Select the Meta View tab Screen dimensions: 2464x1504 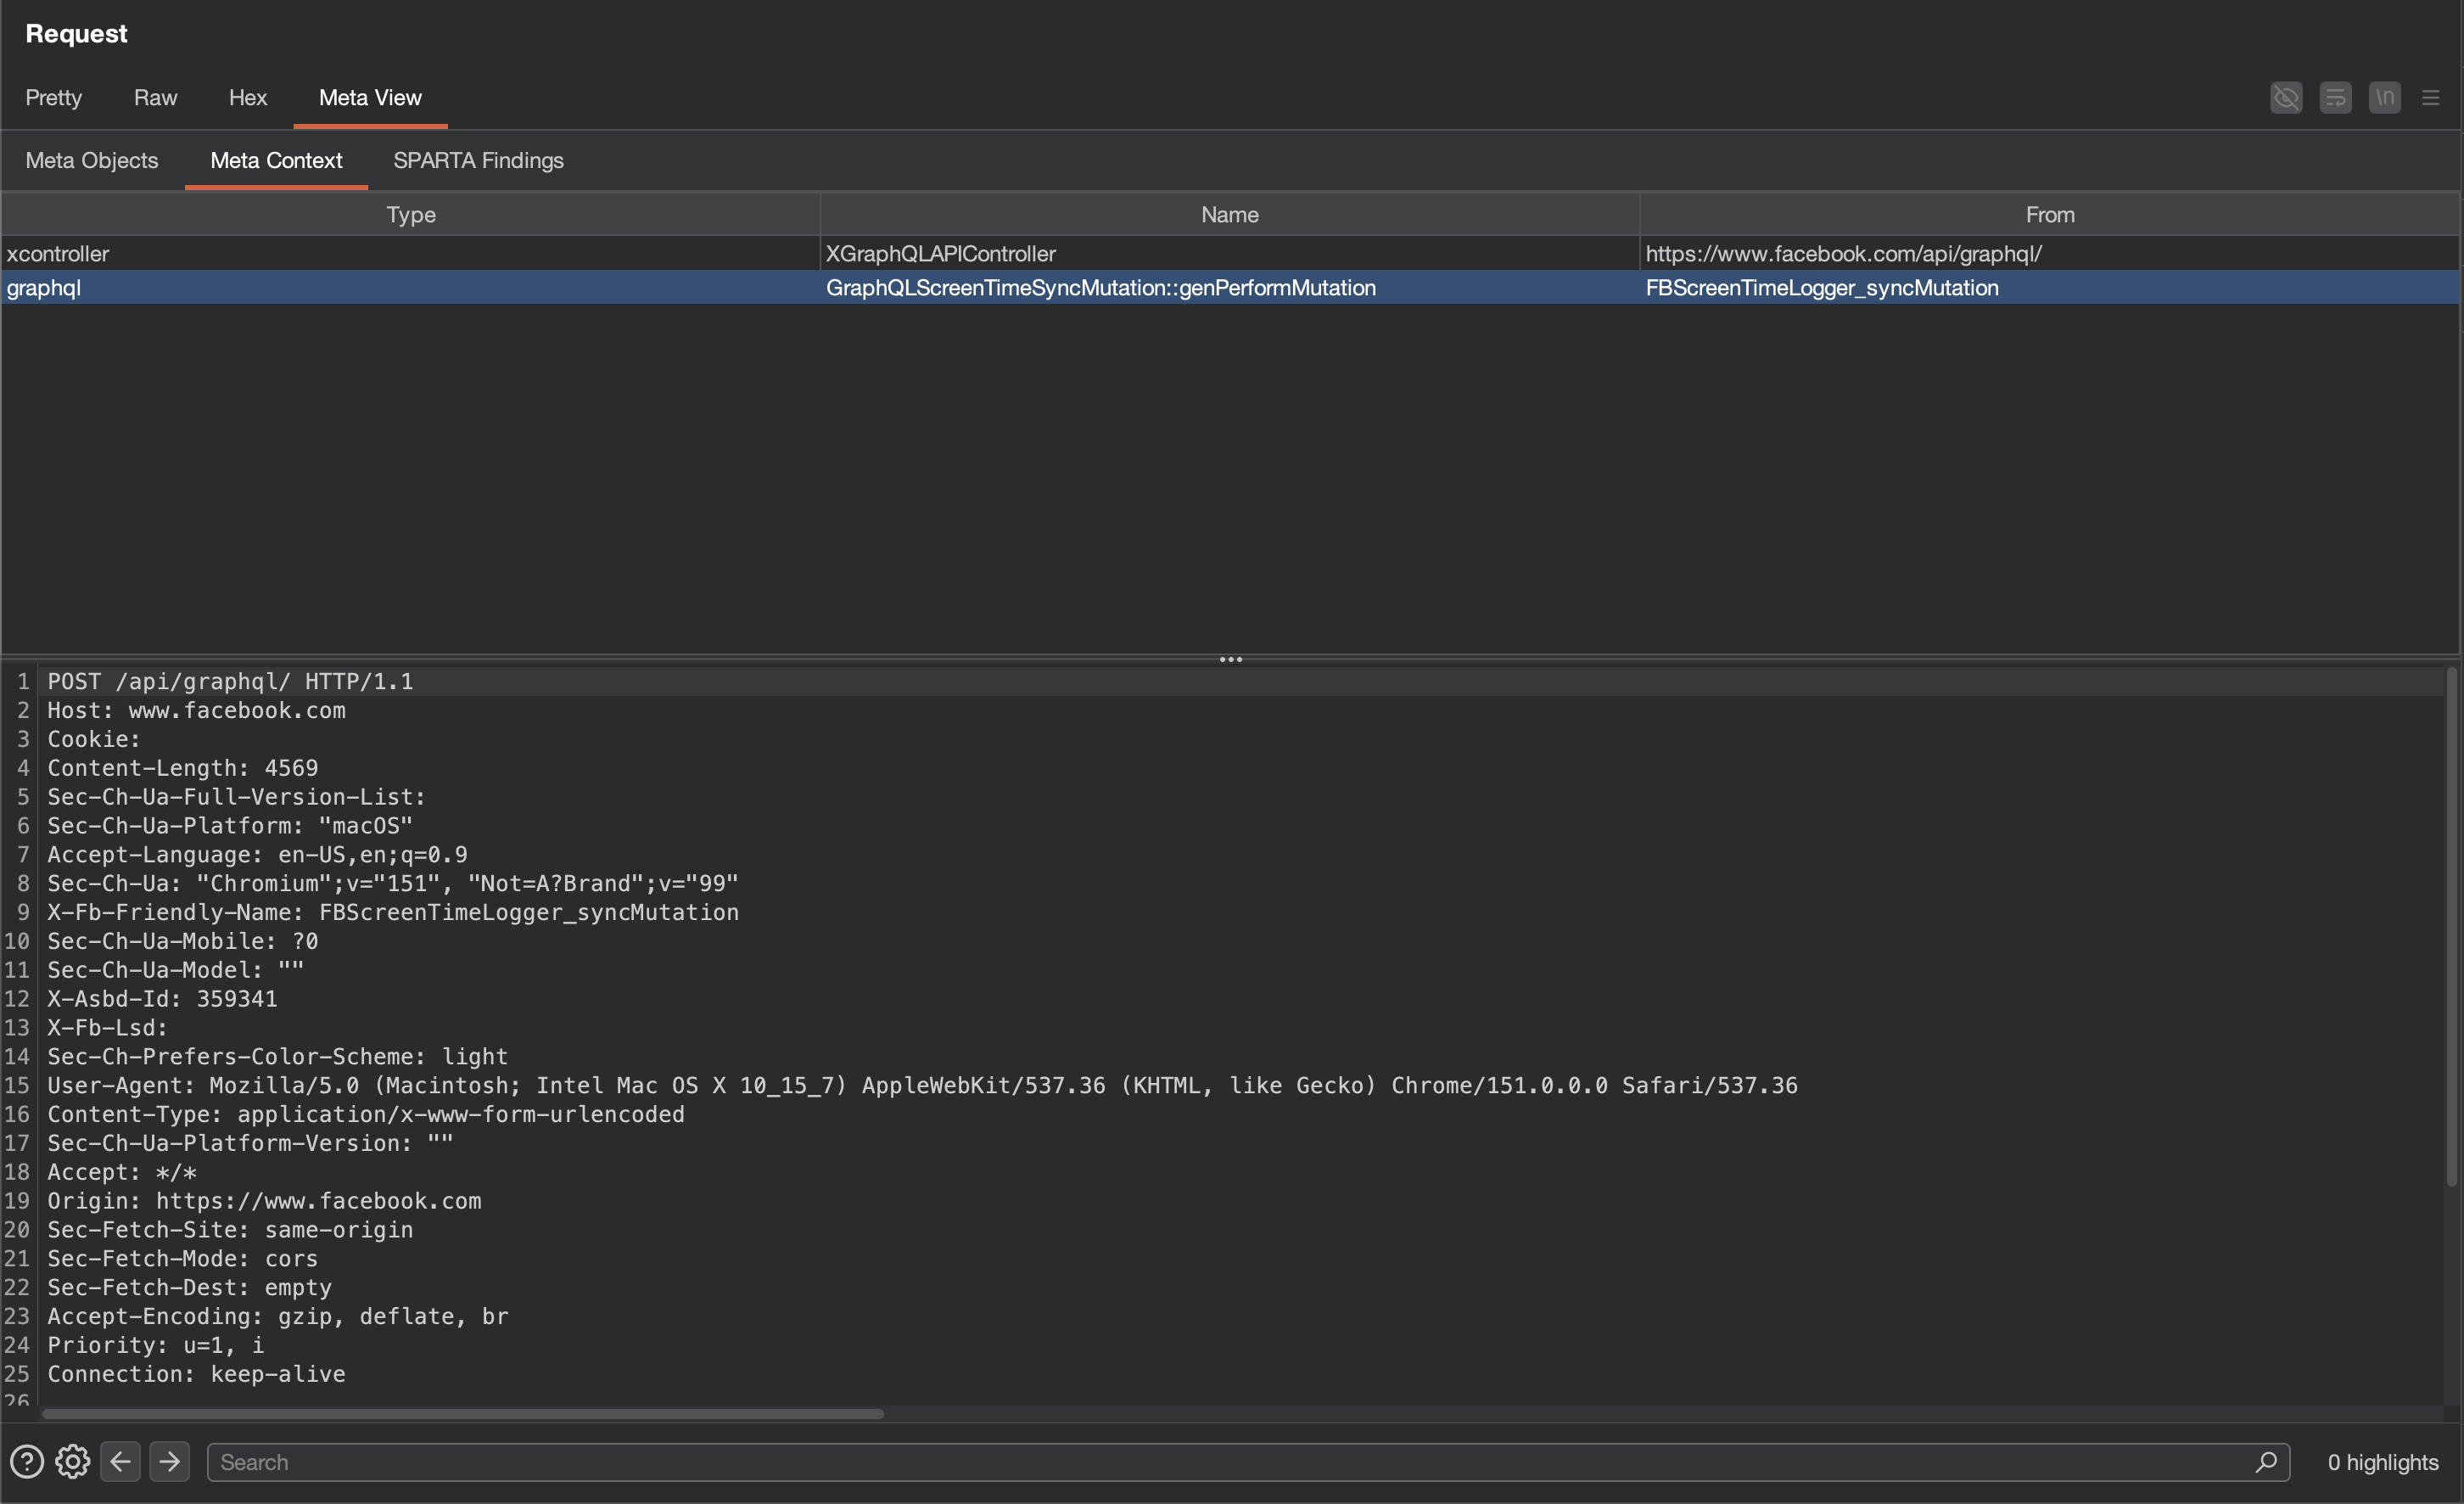click(x=370, y=97)
